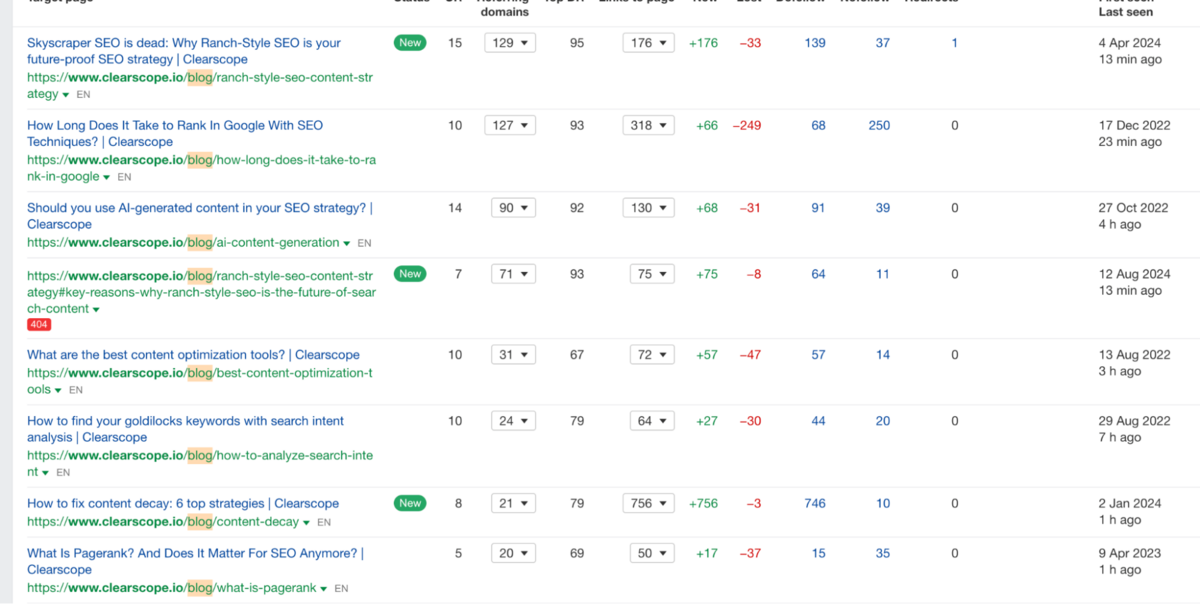Expand the 129 referring domains dropdown
Screen dimensions: 1200x604
[510, 43]
